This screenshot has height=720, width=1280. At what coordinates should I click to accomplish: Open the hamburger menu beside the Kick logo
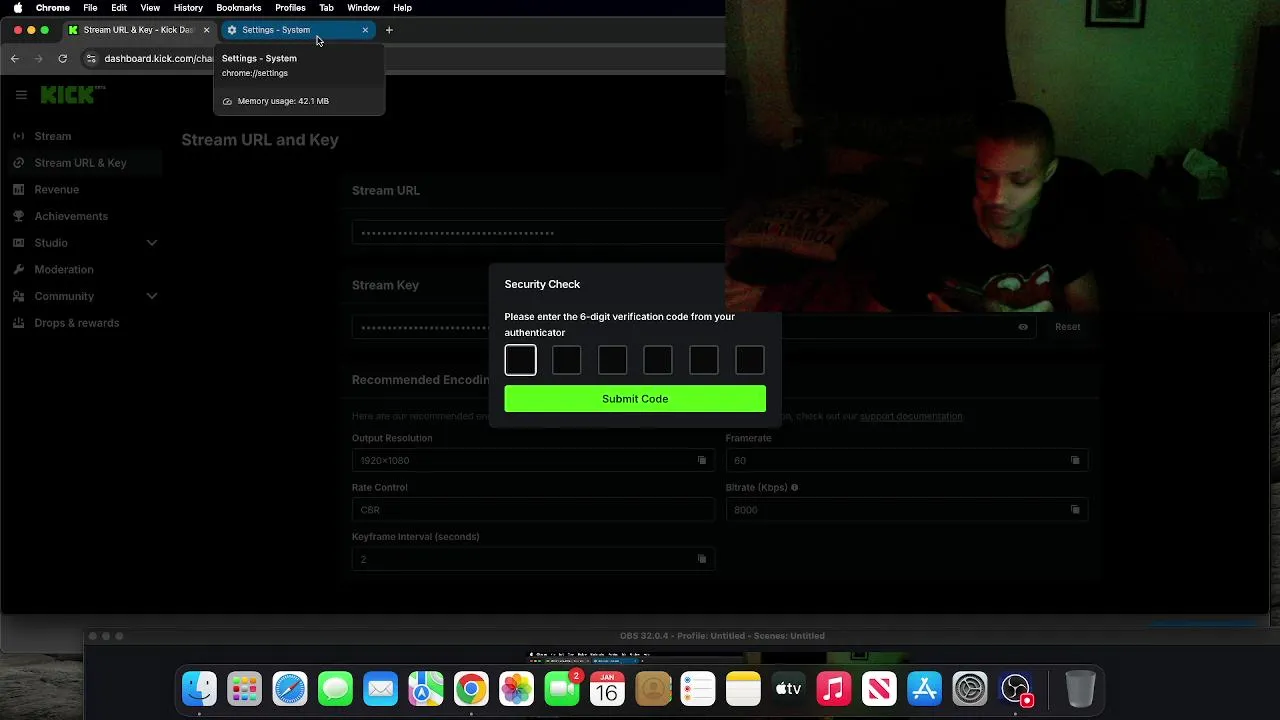pyautogui.click(x=21, y=95)
